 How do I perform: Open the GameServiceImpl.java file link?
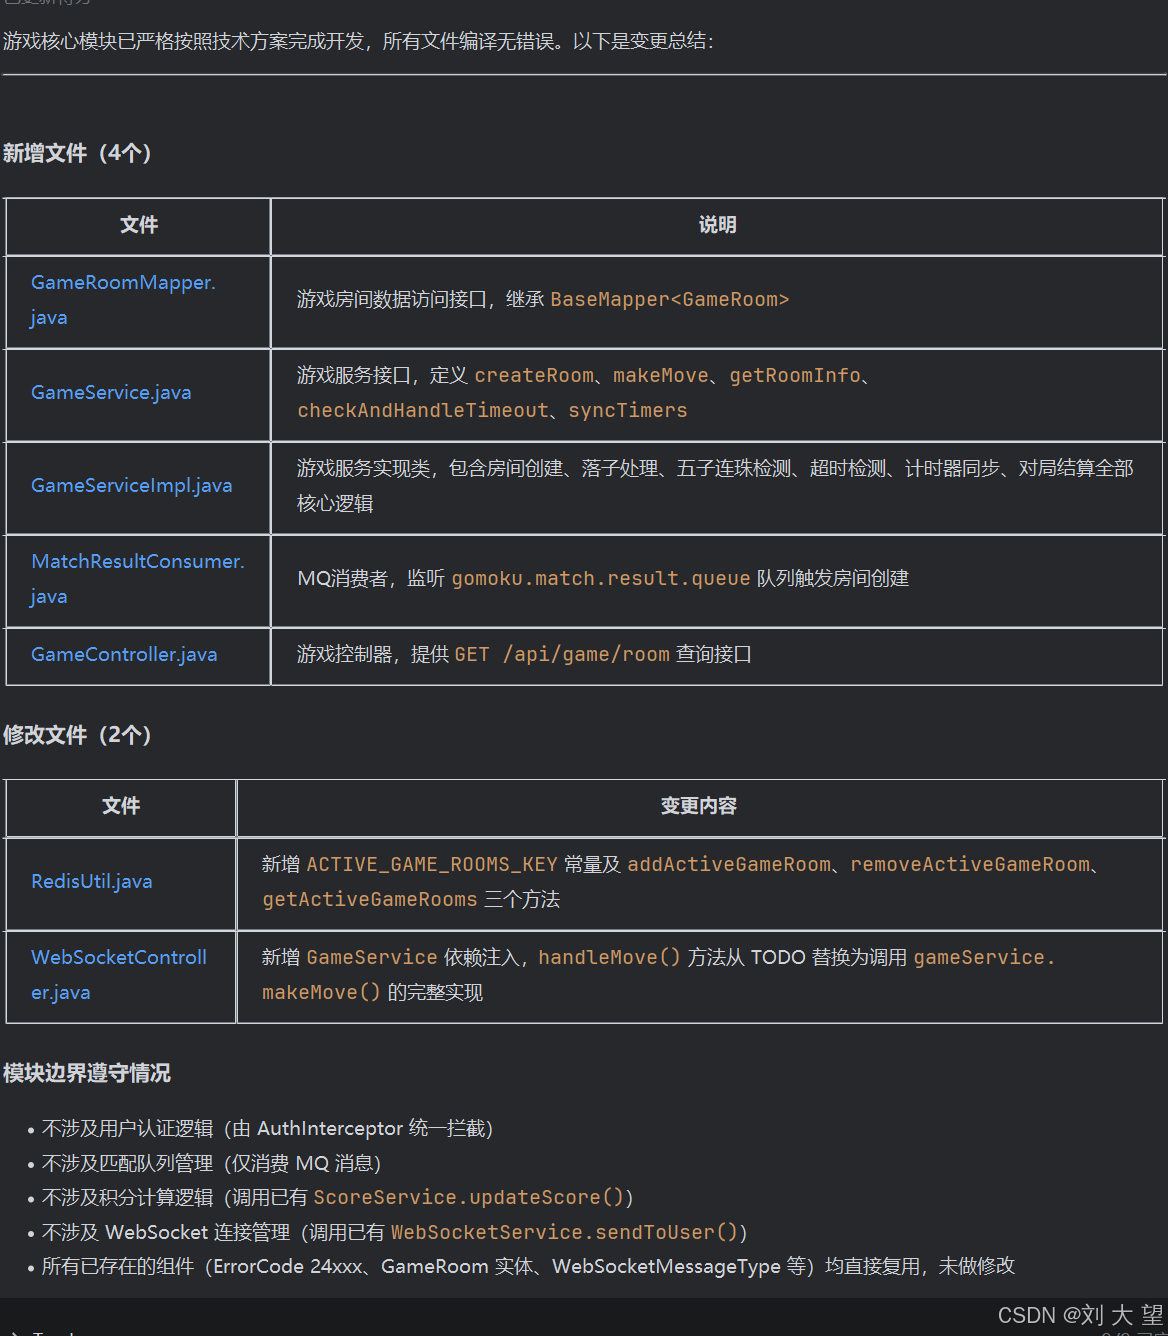[x=131, y=486]
